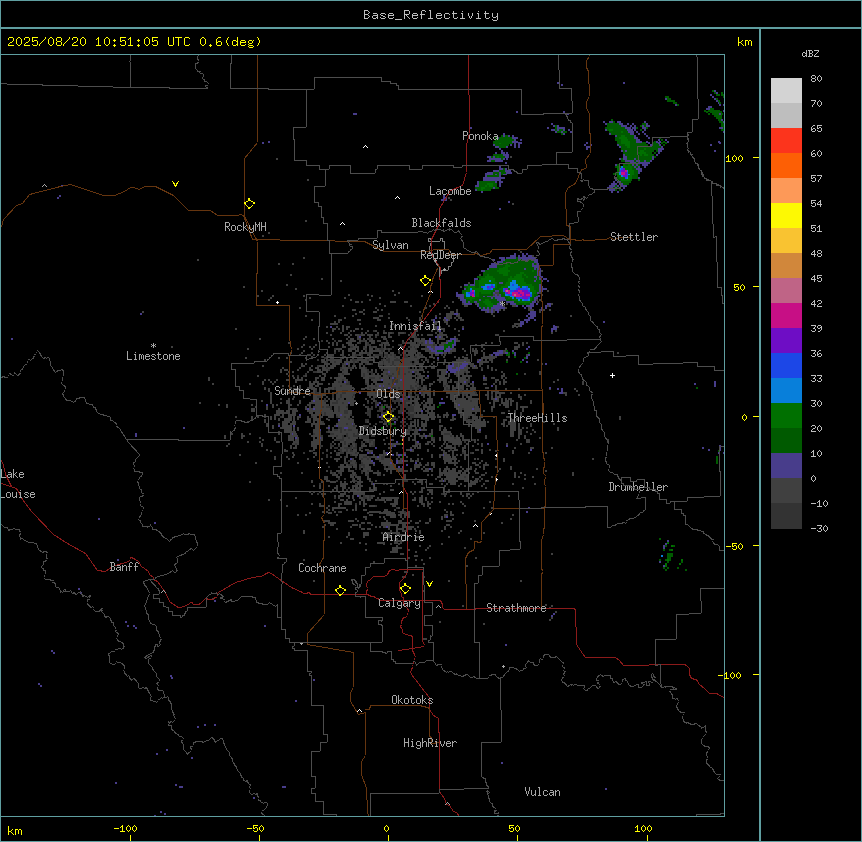Click the Sundre label
Viewport: 862px width, 842px height.
292,391
